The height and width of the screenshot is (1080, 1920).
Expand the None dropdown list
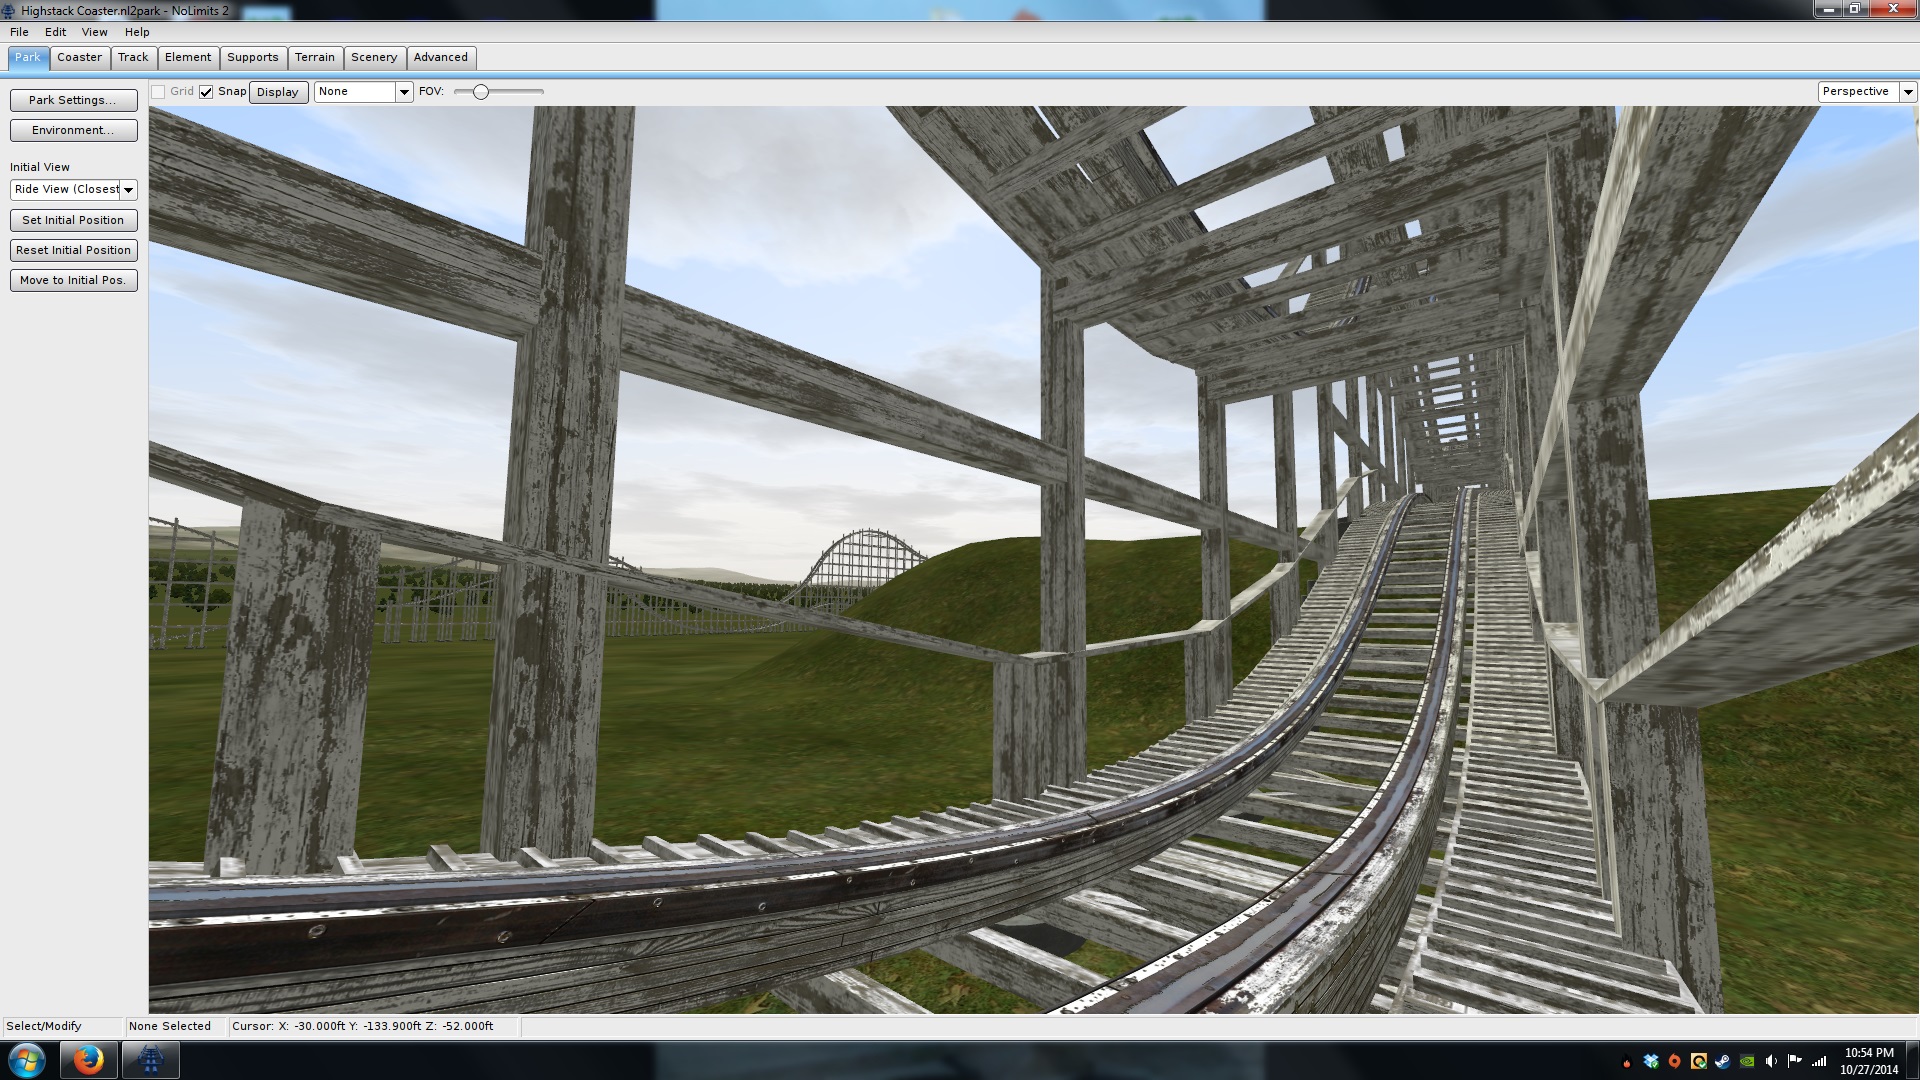coord(404,92)
